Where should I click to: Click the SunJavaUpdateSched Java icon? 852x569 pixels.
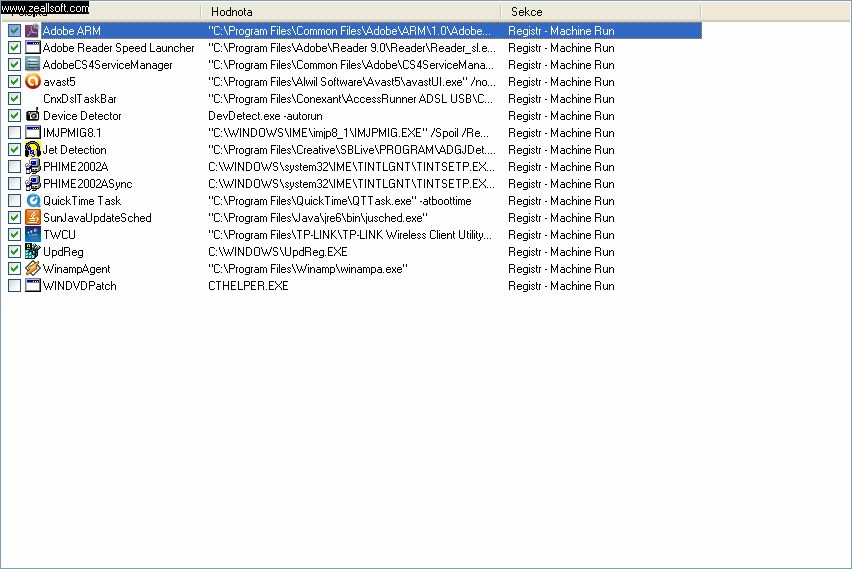click(x=33, y=217)
